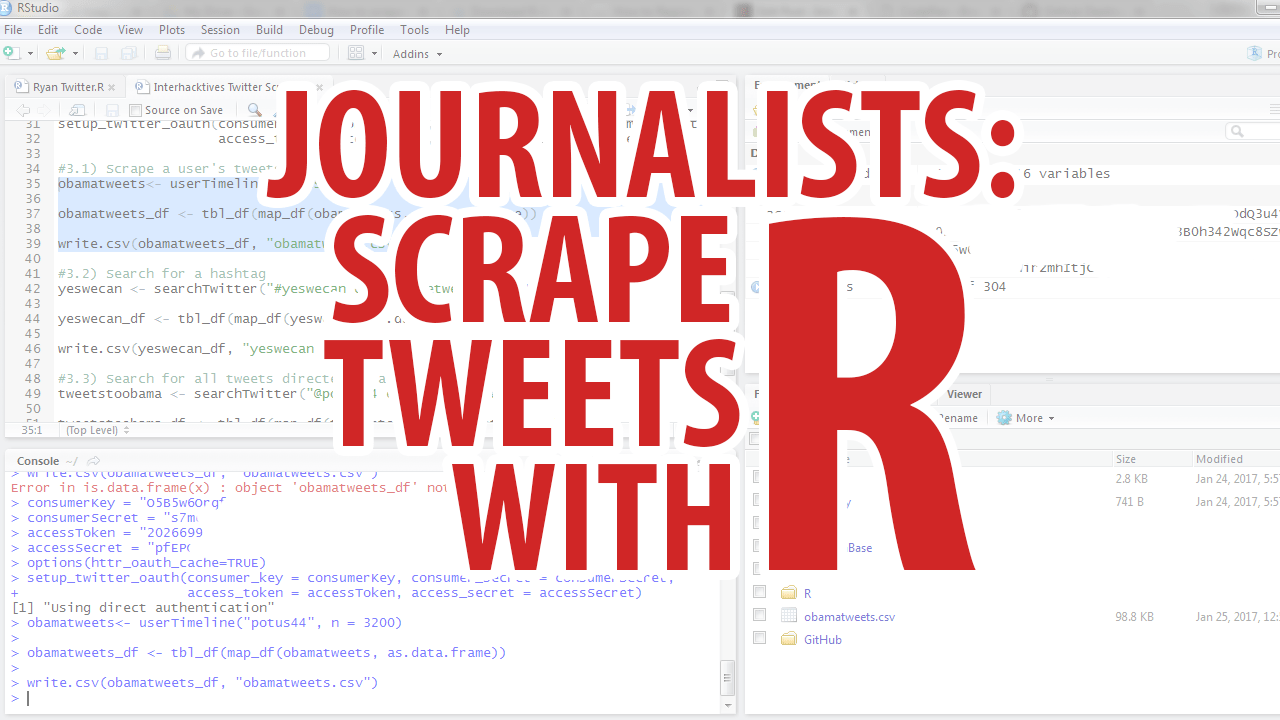Open the panes layout dropdown arrow
The width and height of the screenshot is (1280, 720).
click(375, 54)
